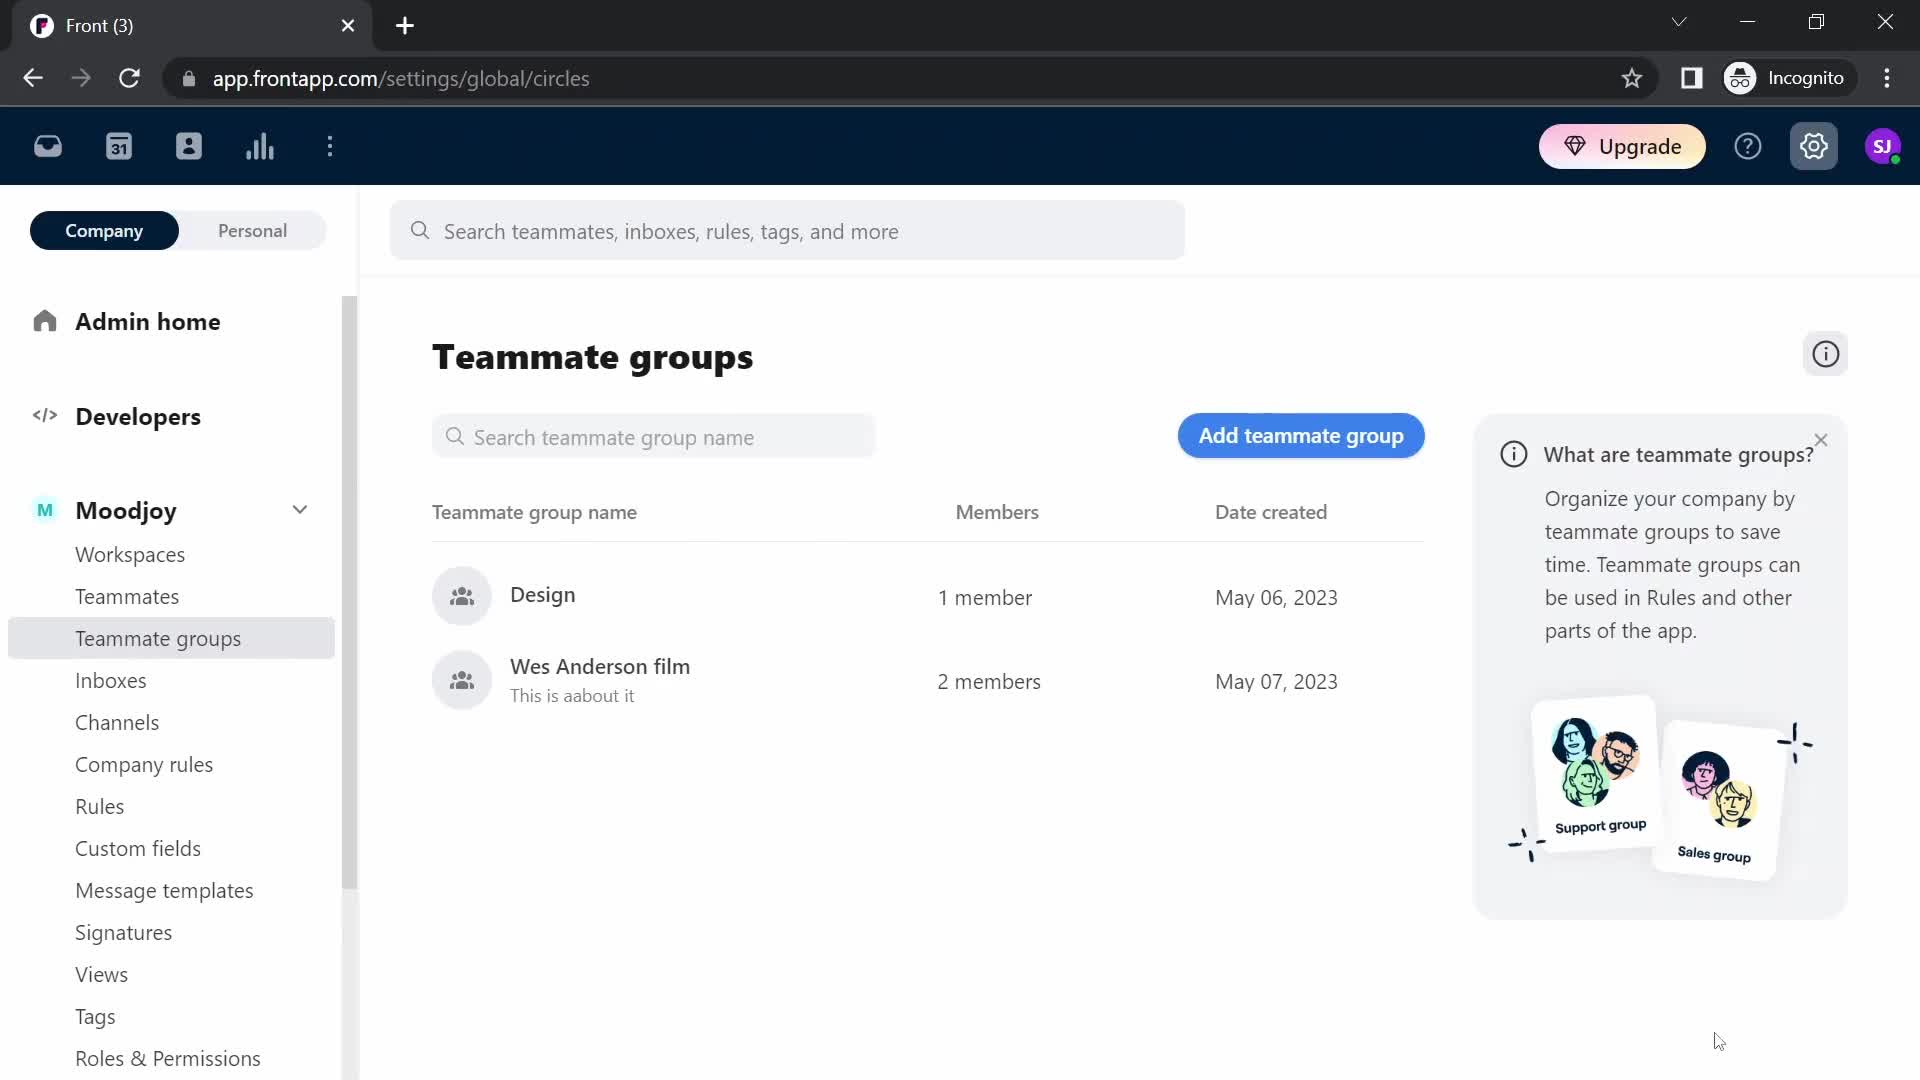Open the contacts icon in top bar
Image resolution: width=1920 pixels, height=1080 pixels.
pyautogui.click(x=189, y=147)
